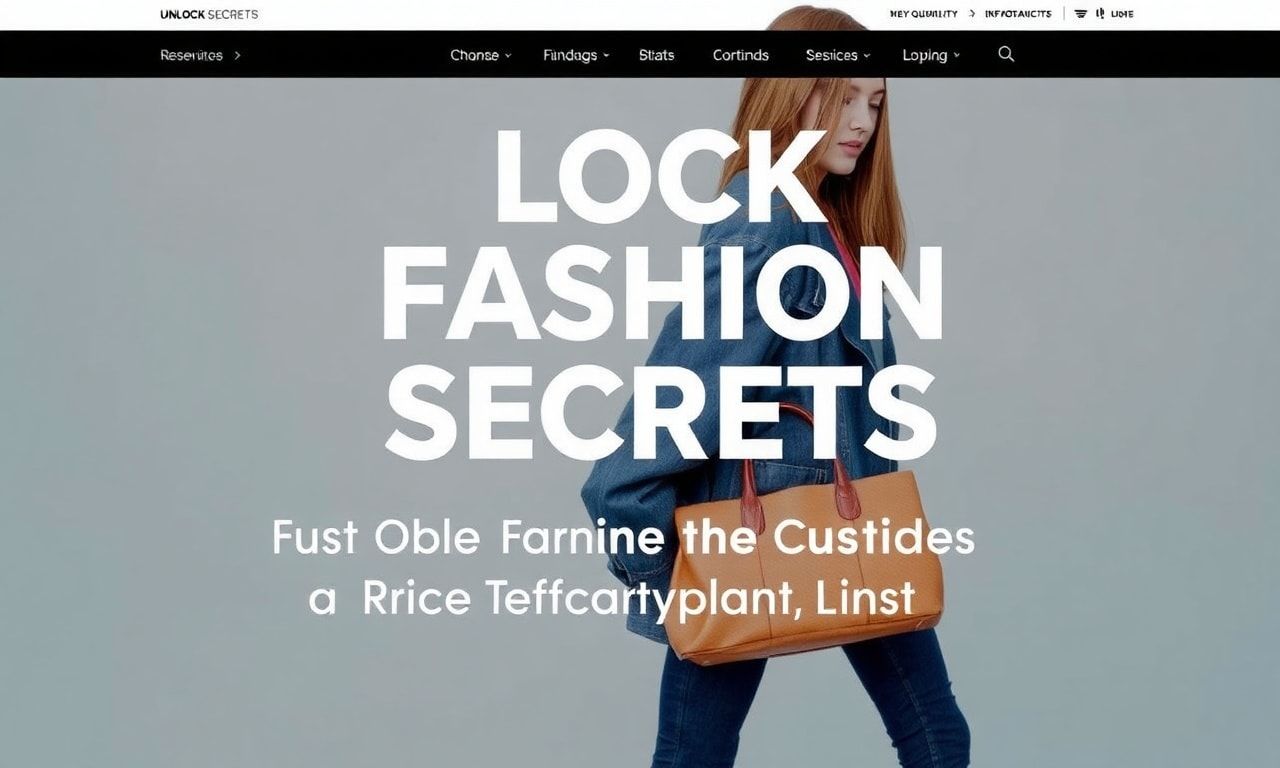Click the hero subtitle text starting 'Fust Oble'
This screenshot has height=768, width=1280.
point(622,568)
